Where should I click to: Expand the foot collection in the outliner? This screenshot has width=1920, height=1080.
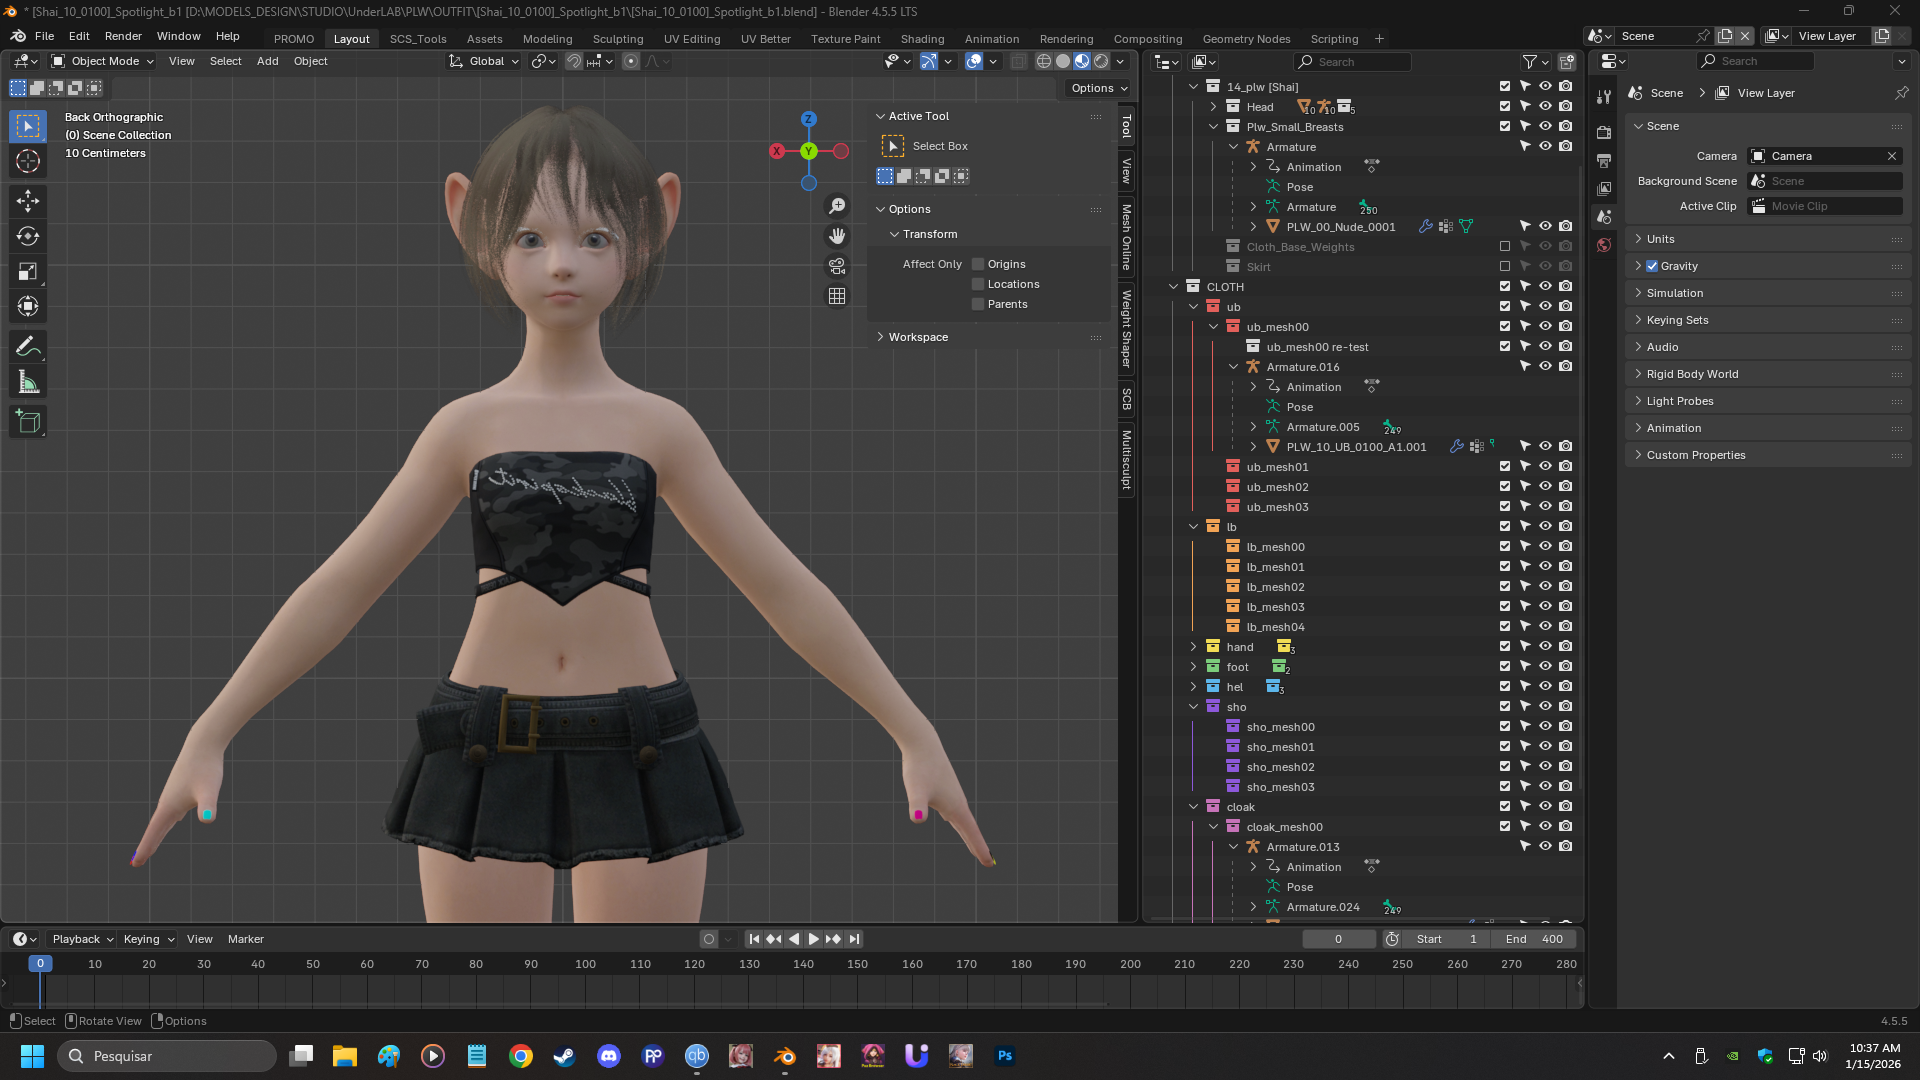pos(1193,666)
